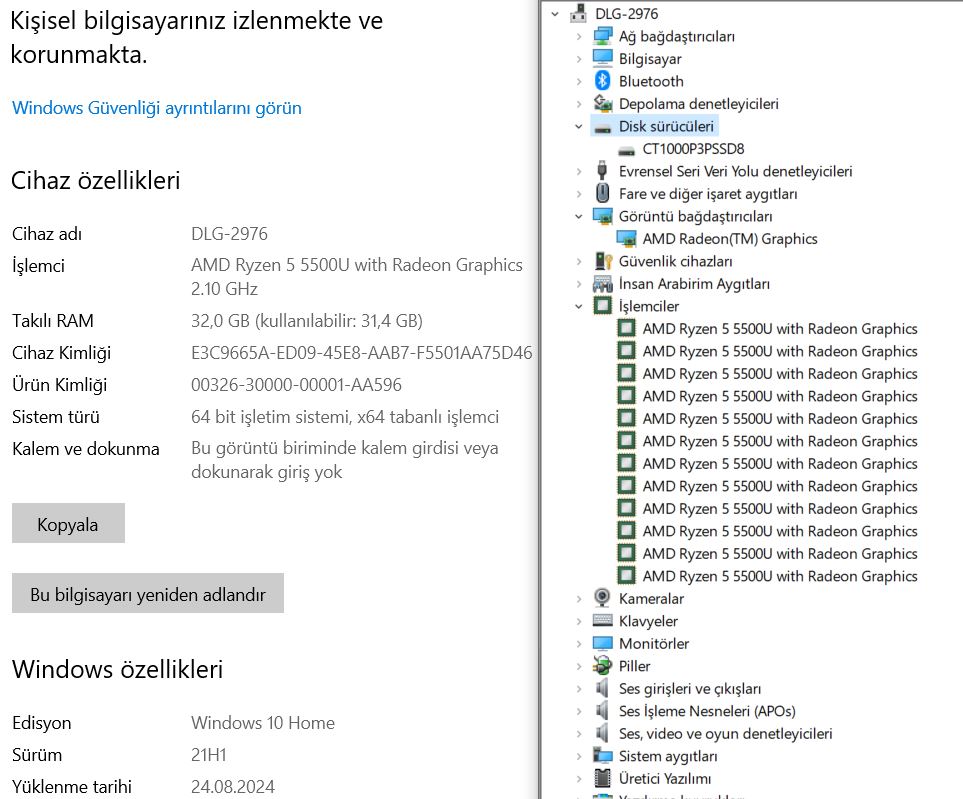963x799 pixels.
Task: Expand the Üretici Yazılımı category
Action: coord(579,779)
